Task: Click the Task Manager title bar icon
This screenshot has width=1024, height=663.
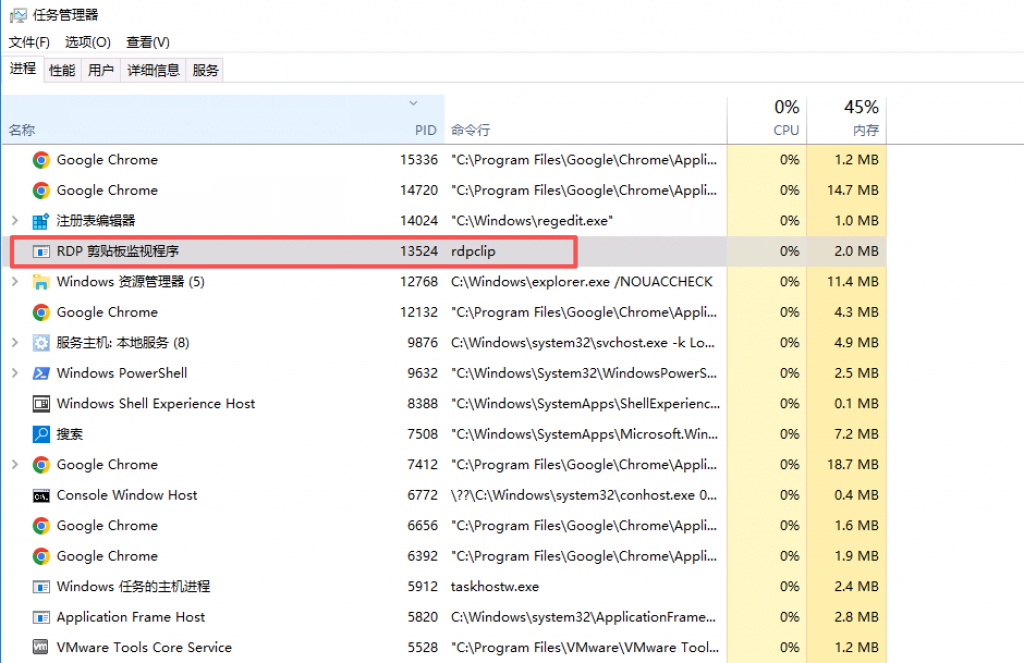Action: point(18,15)
